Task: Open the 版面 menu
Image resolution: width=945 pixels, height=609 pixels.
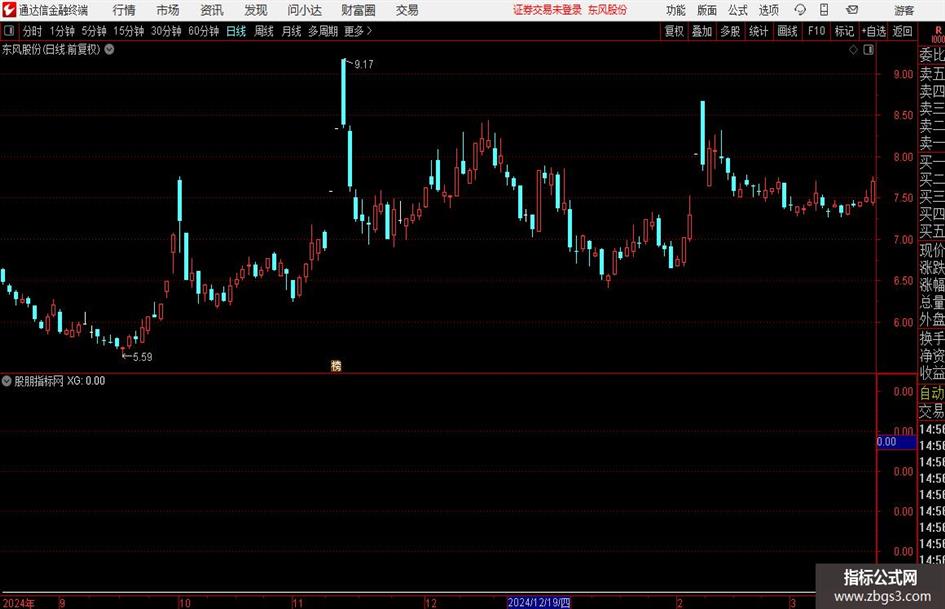Action: [x=706, y=10]
